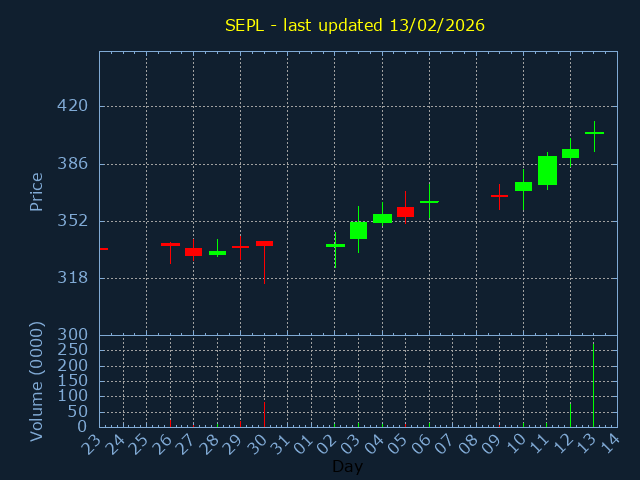
Task: Select the red candlestick with long wick on day 30
Action: (x=264, y=243)
